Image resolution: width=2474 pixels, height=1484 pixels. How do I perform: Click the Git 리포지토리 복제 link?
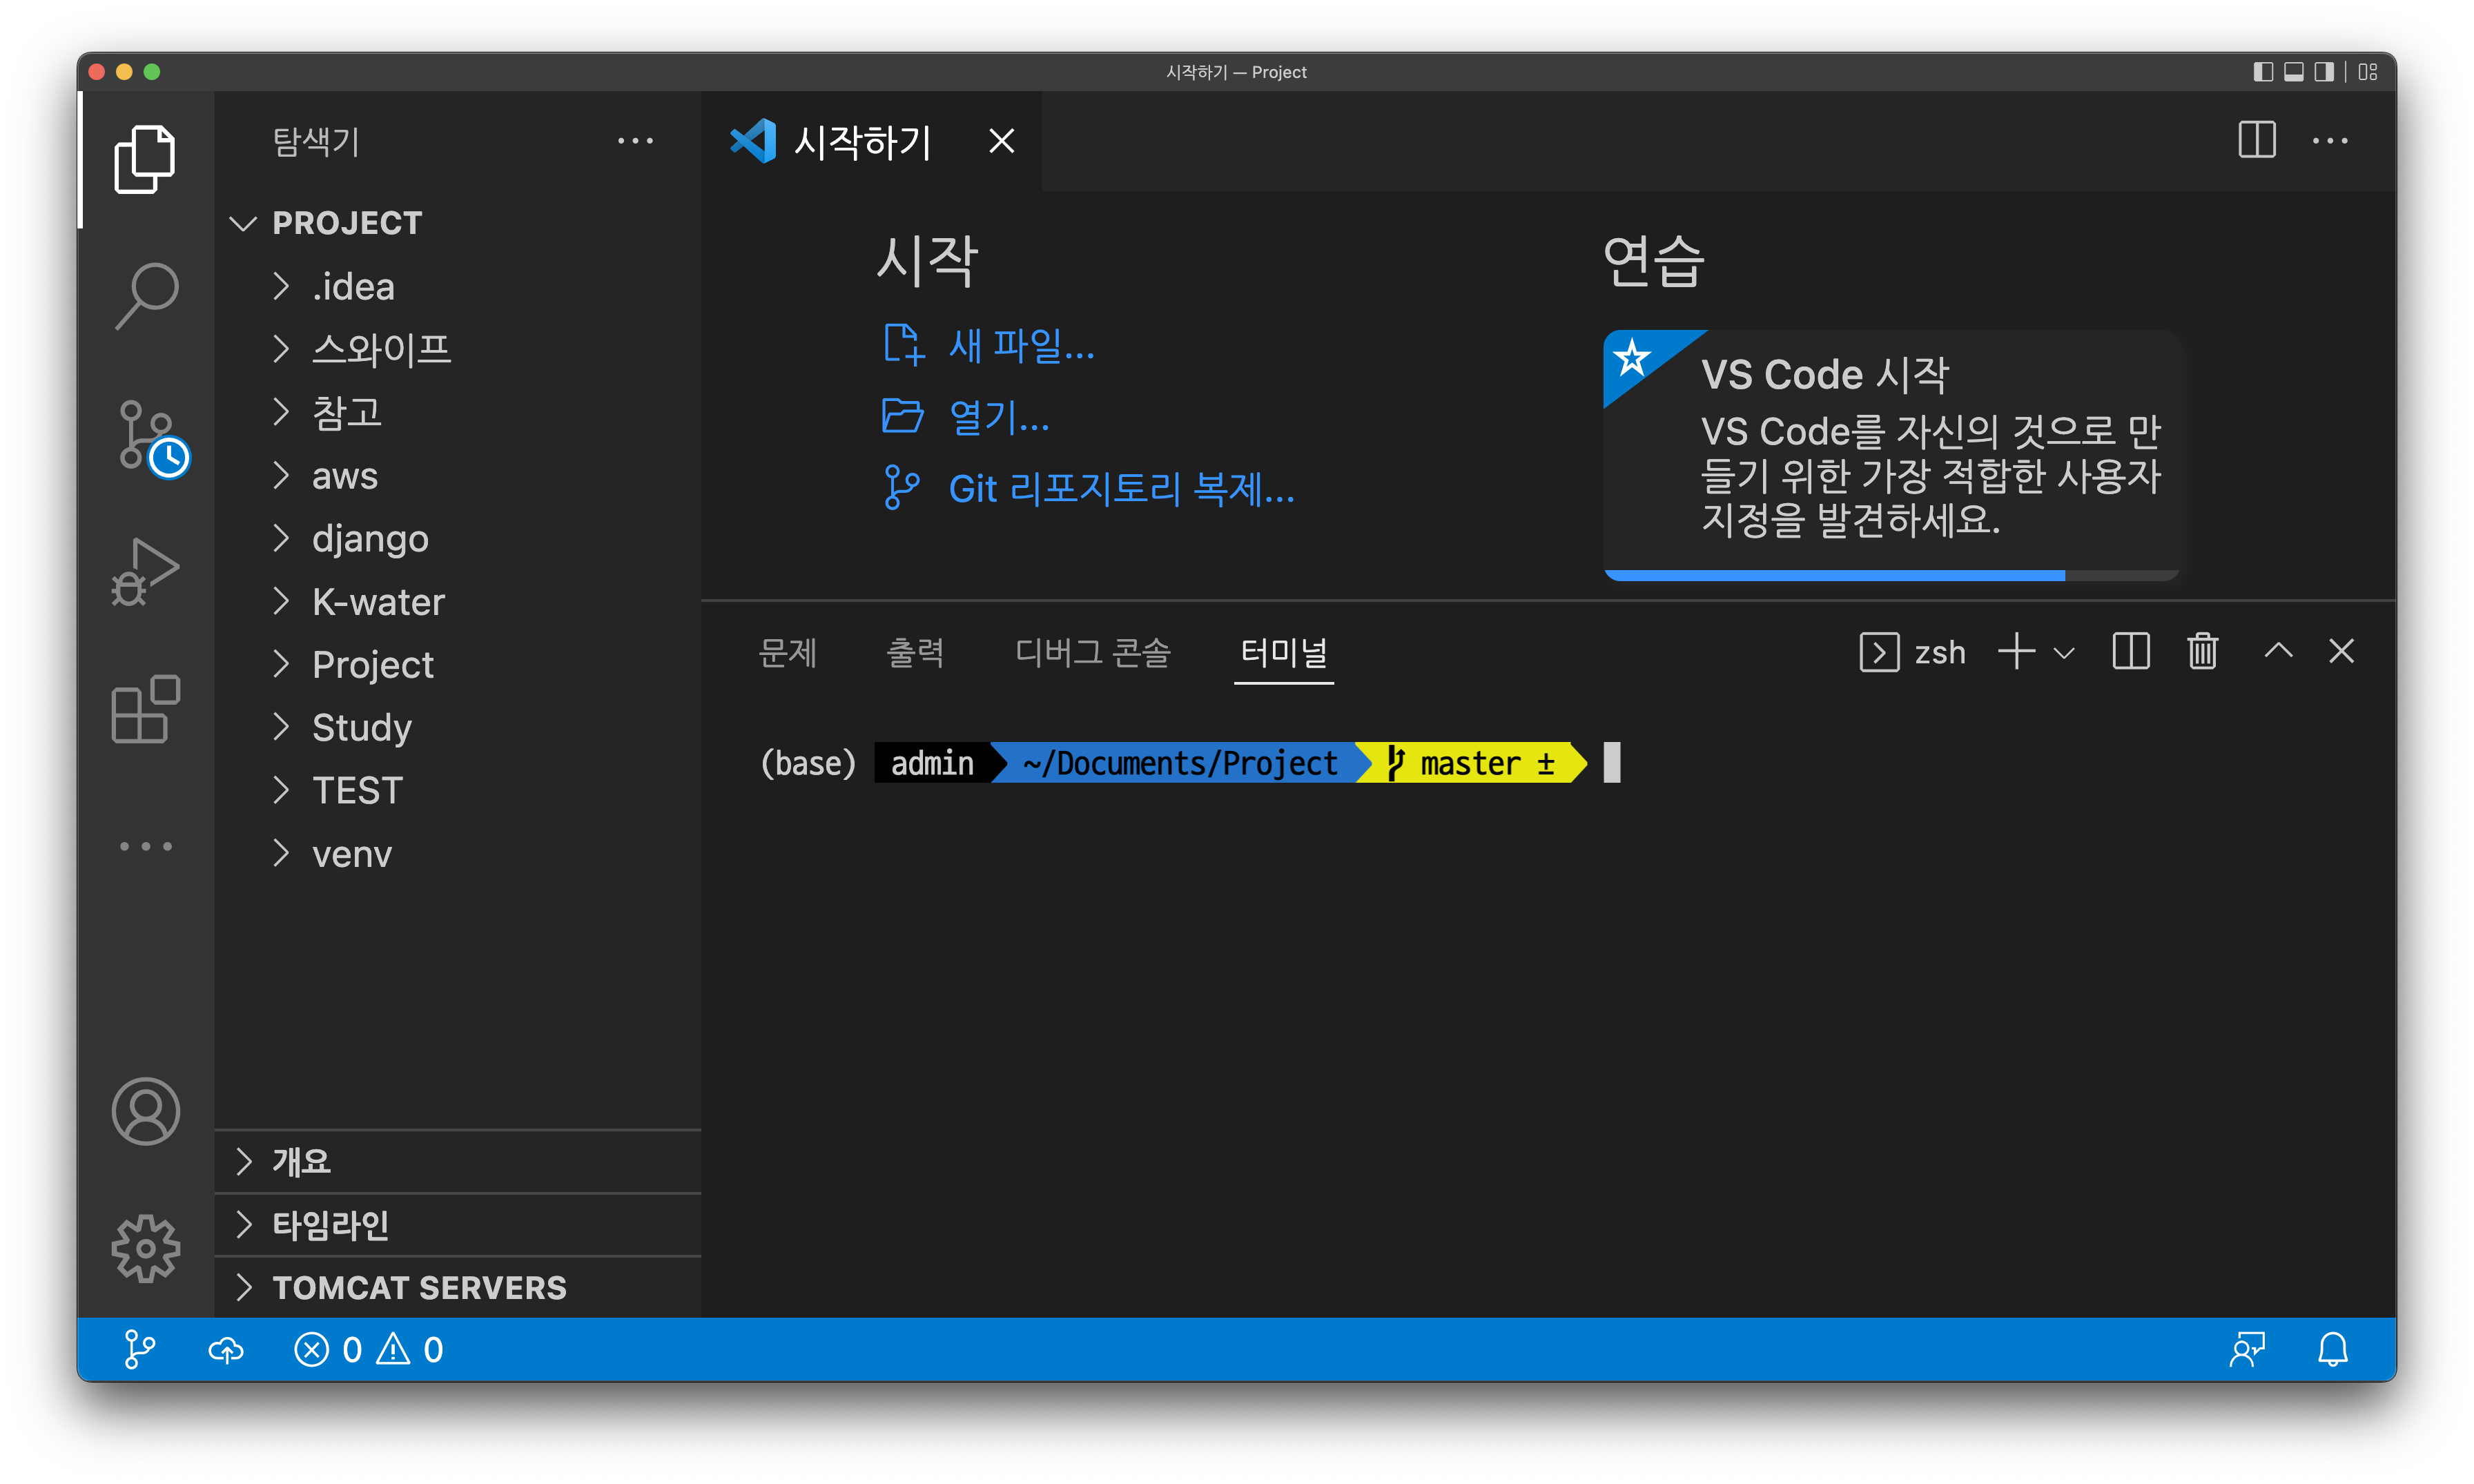tap(1120, 489)
